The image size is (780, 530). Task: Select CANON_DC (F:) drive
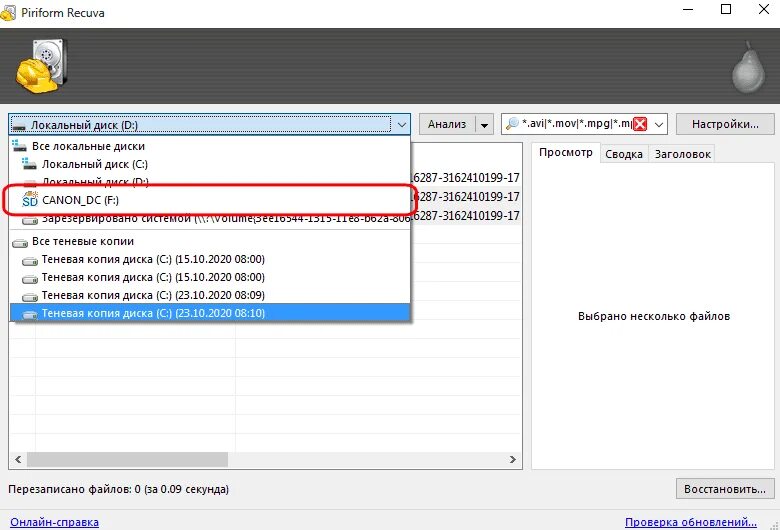click(x=209, y=200)
